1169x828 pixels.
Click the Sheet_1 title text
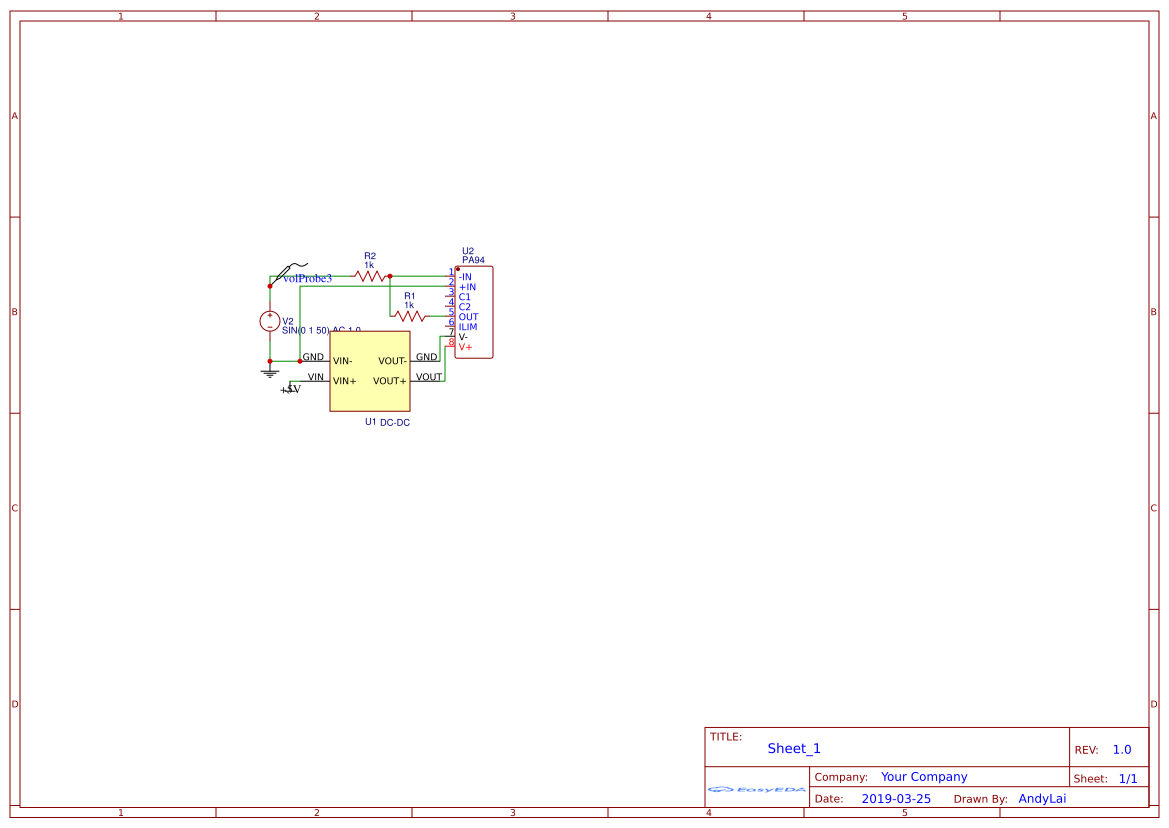(794, 749)
